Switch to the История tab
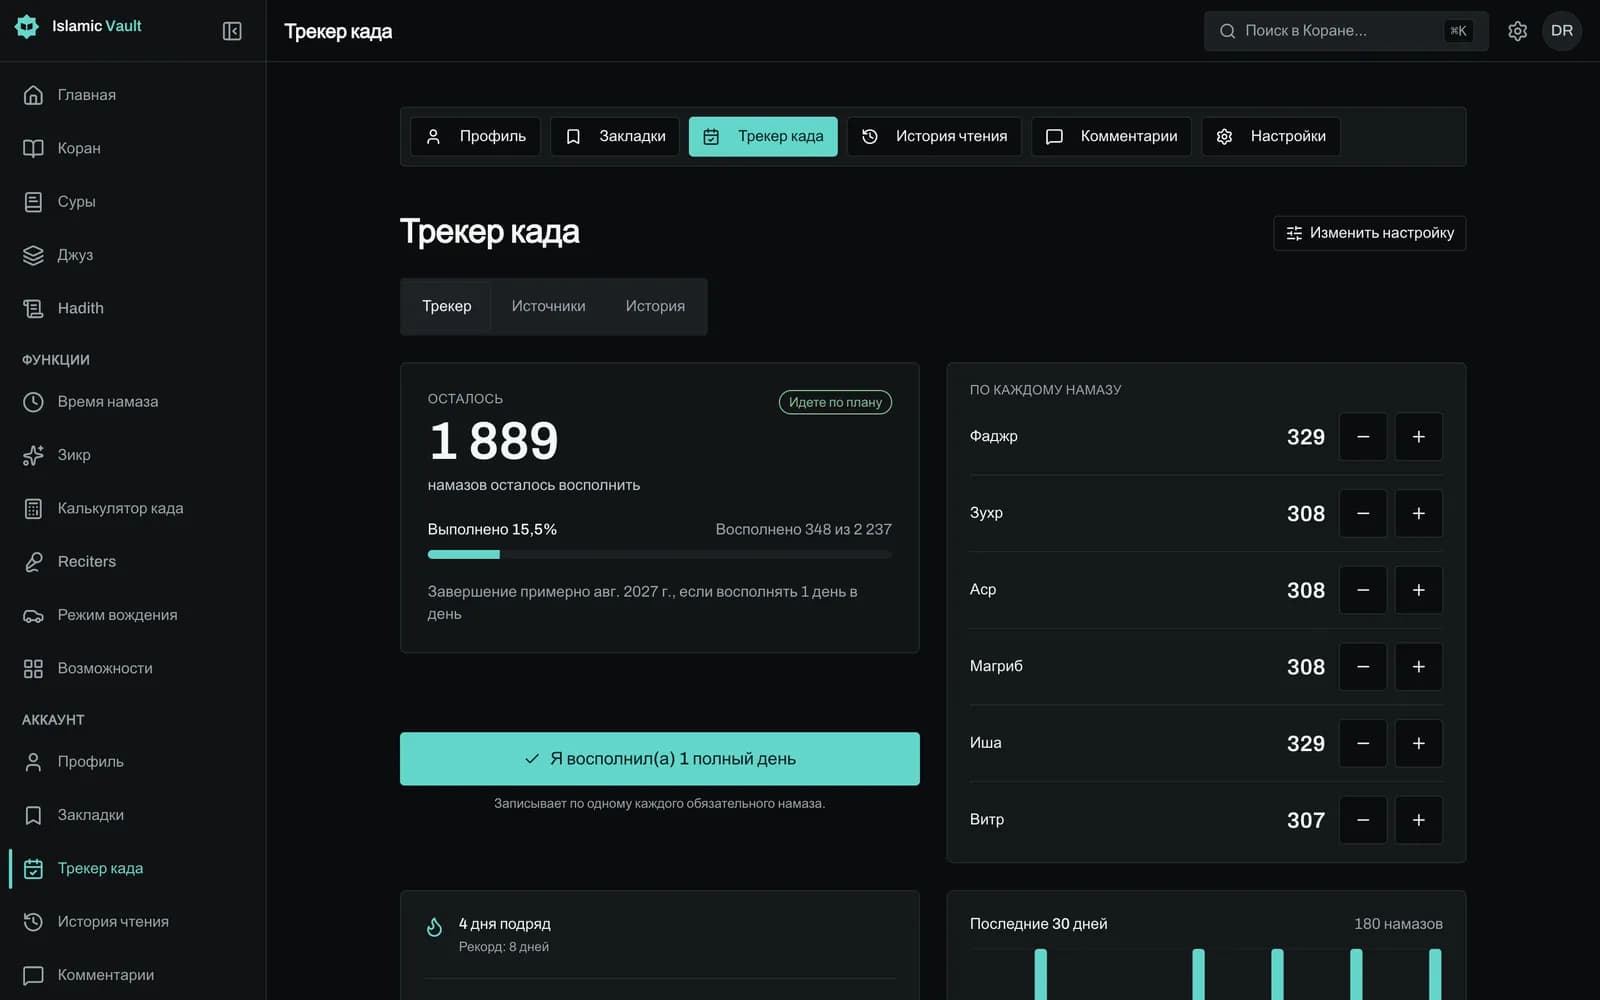Image resolution: width=1600 pixels, height=1000 pixels. click(655, 306)
